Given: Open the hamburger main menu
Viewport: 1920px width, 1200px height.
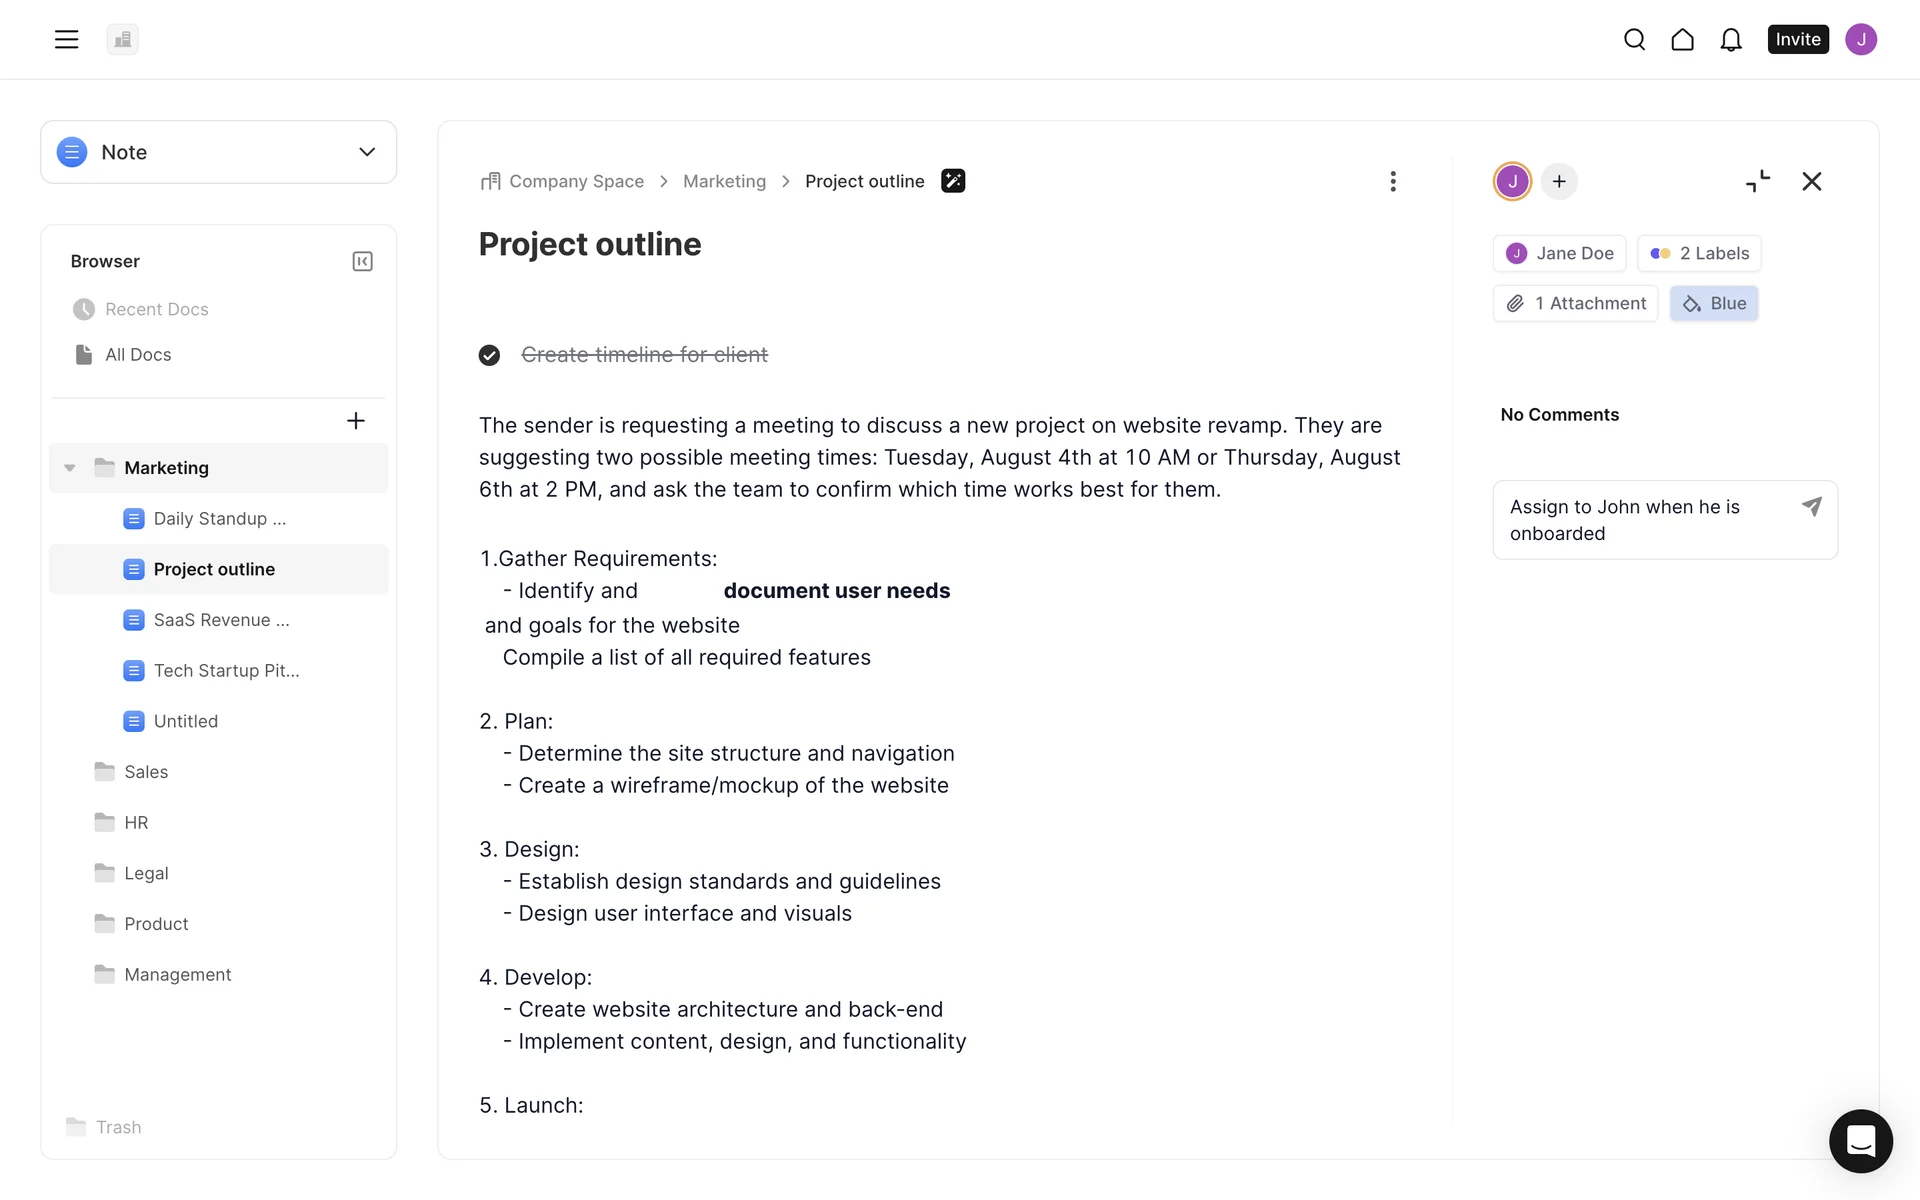Looking at the screenshot, I should (66, 39).
